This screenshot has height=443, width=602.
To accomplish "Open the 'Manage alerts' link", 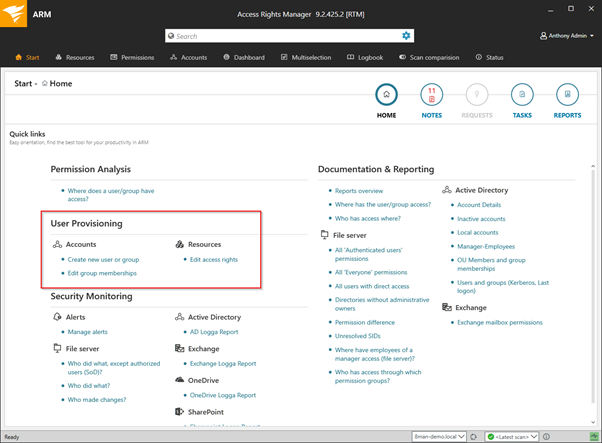I will (88, 332).
